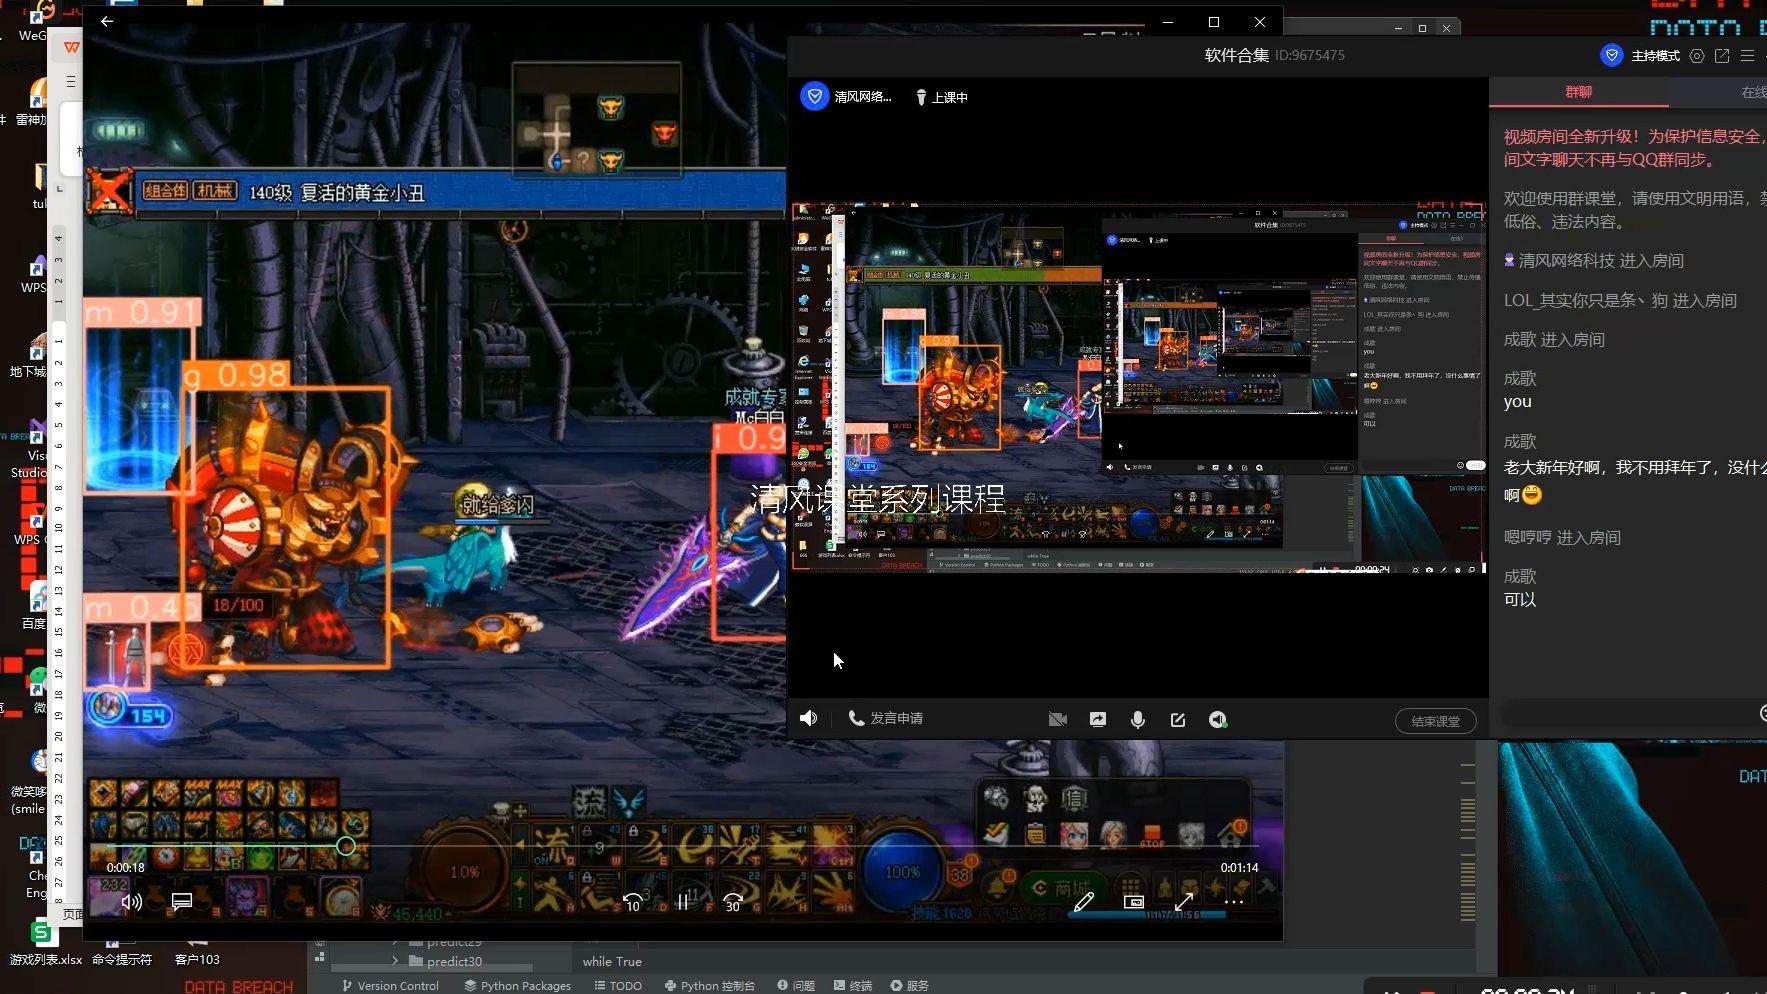This screenshot has height=994, width=1767.
Task: Click the classroom speaker volume icon
Action: (808, 718)
